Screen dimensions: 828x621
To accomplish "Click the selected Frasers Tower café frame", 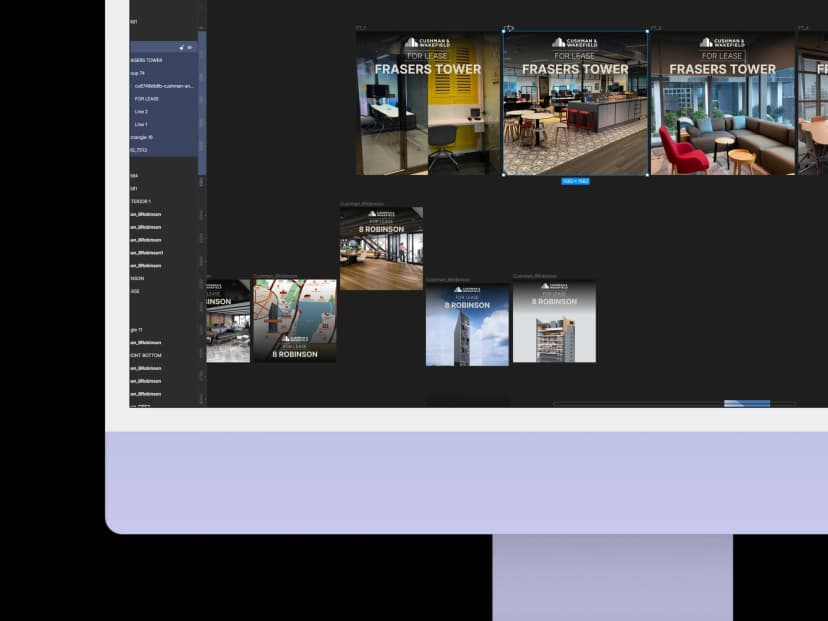I will 576,103.
